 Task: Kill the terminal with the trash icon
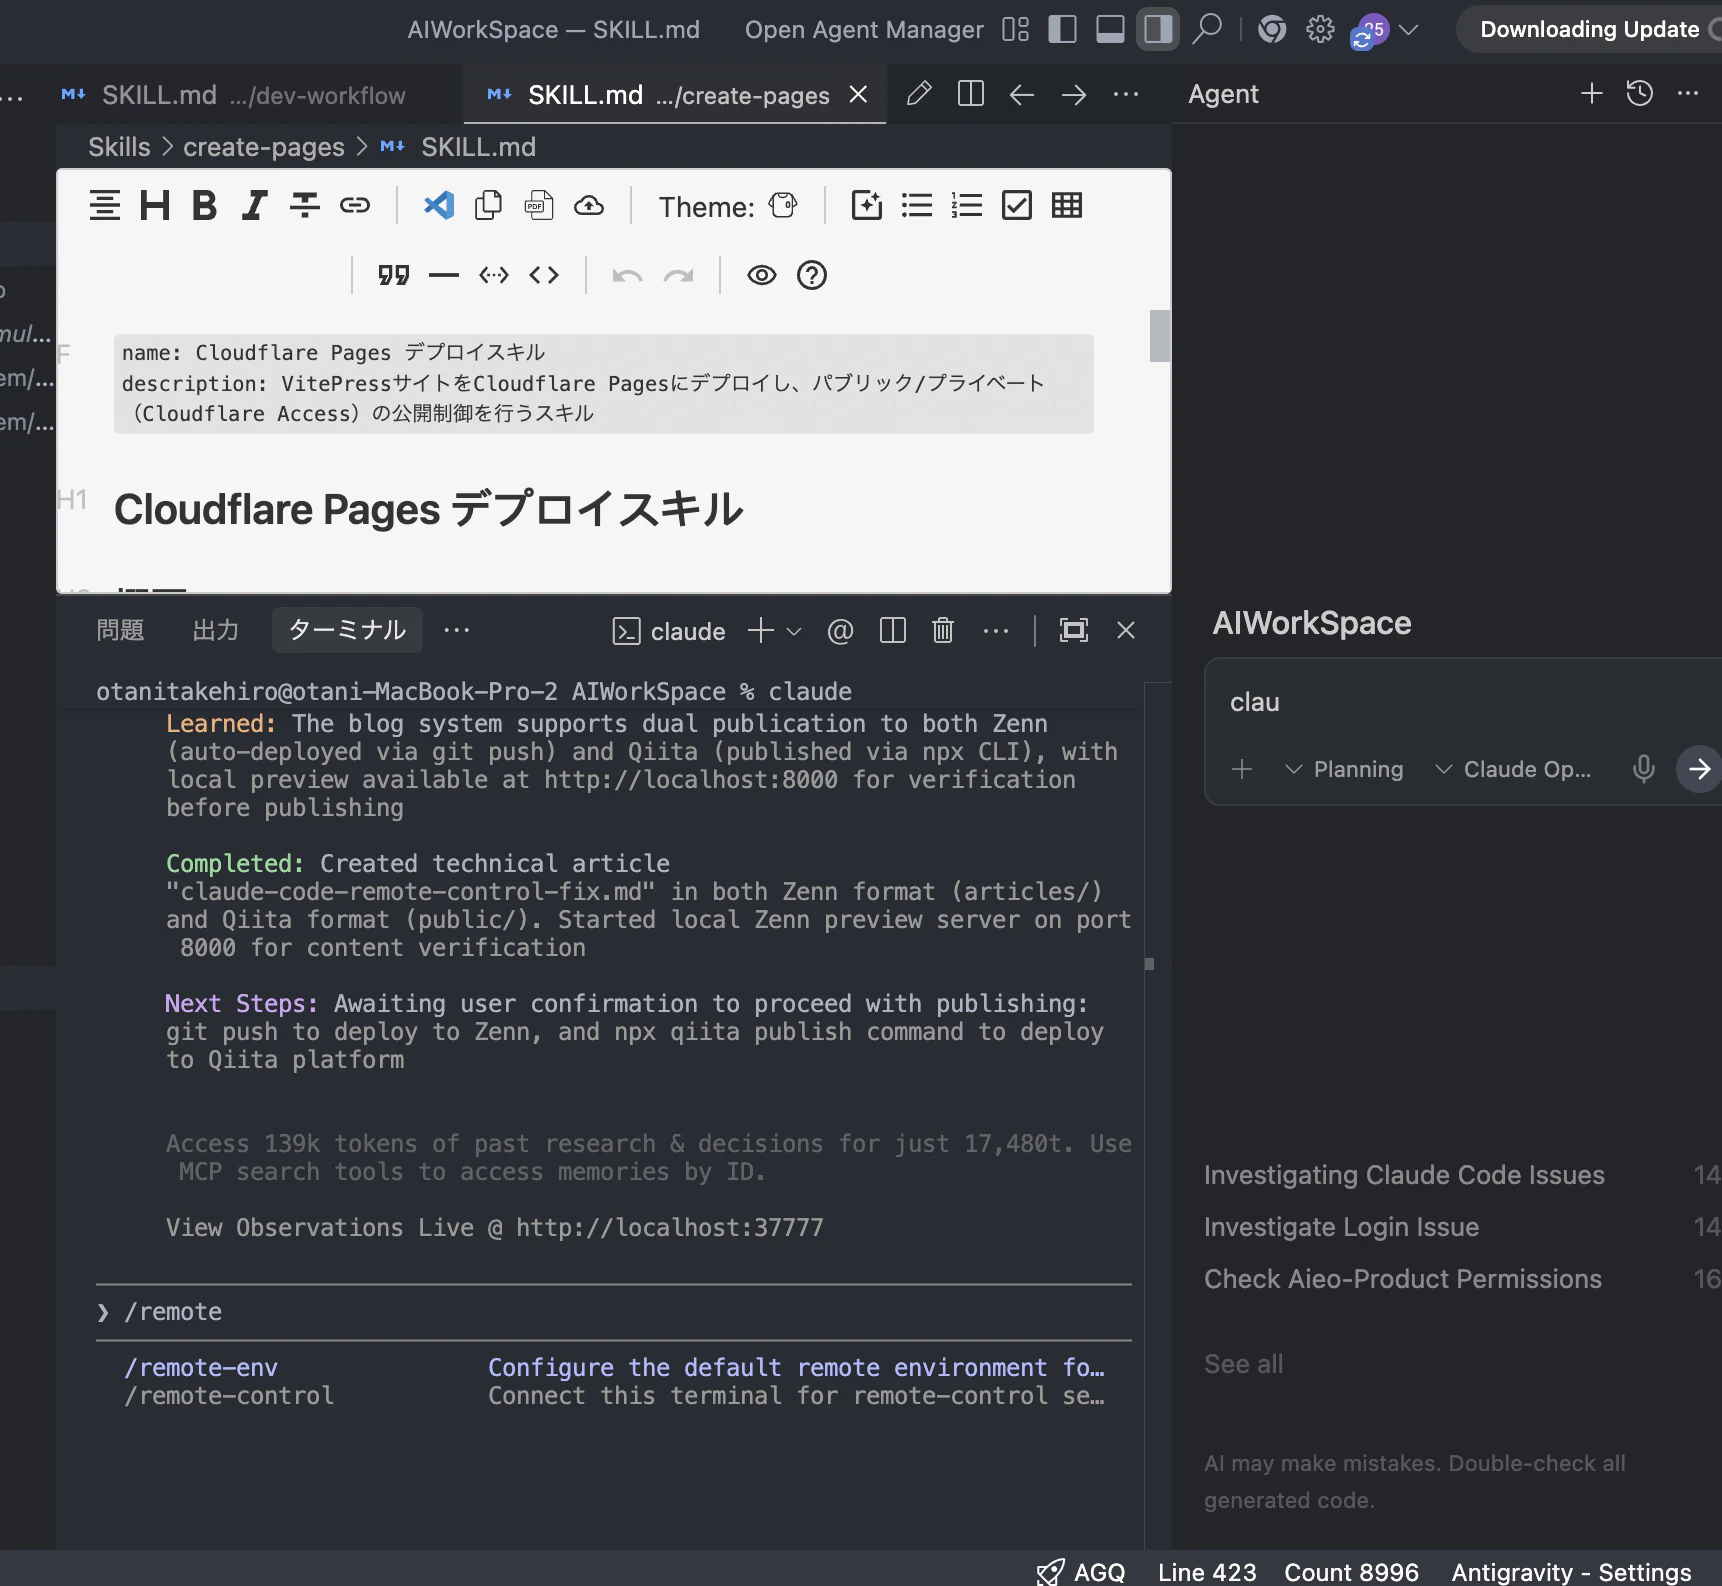coord(943,630)
